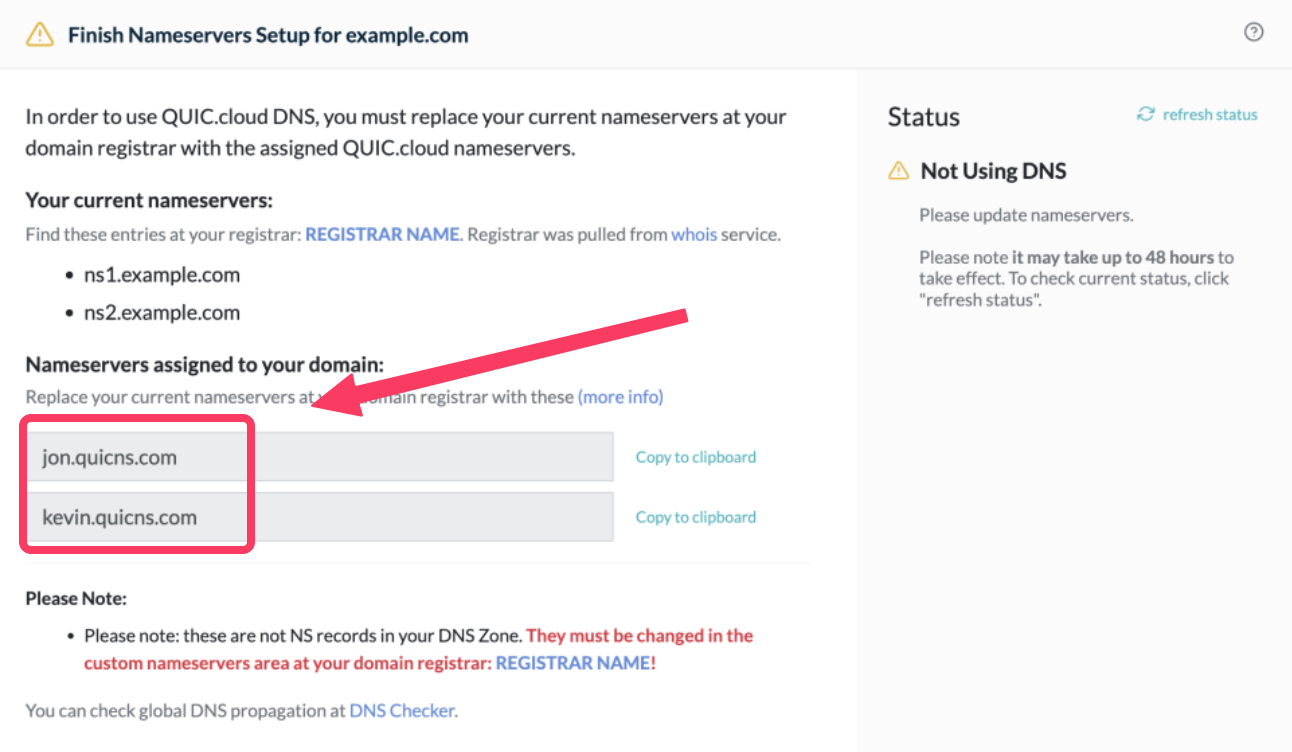Click the yellow warning icon beside Finish Nameservers Setup

(x=39, y=35)
